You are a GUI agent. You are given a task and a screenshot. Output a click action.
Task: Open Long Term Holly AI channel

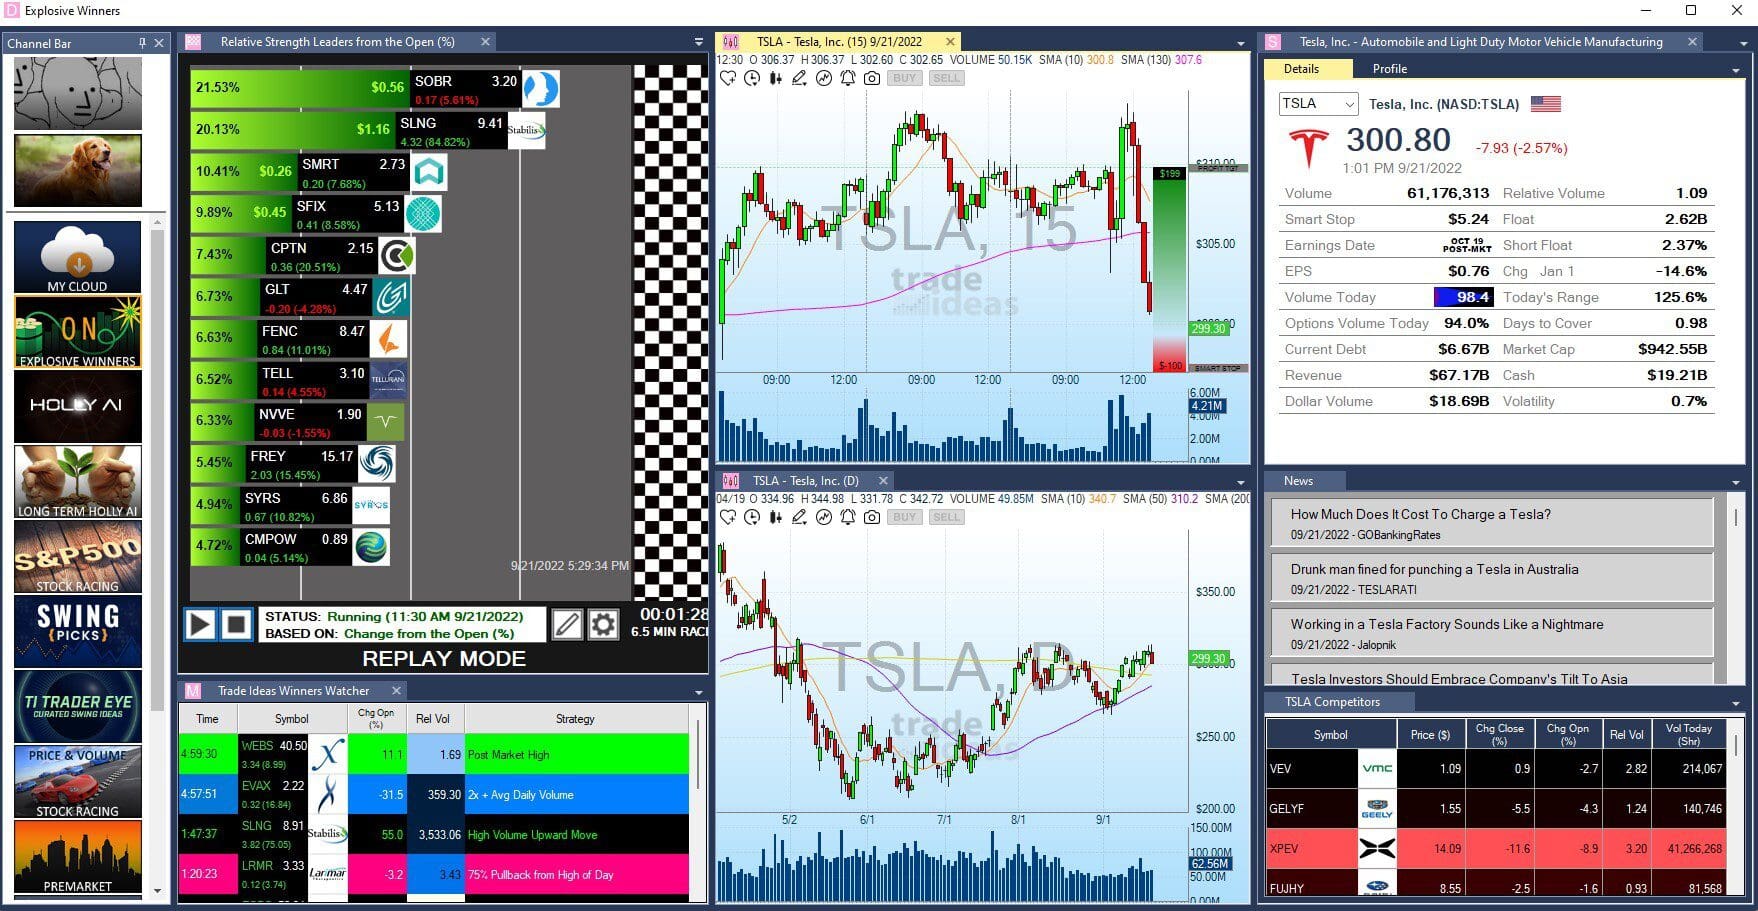point(78,482)
